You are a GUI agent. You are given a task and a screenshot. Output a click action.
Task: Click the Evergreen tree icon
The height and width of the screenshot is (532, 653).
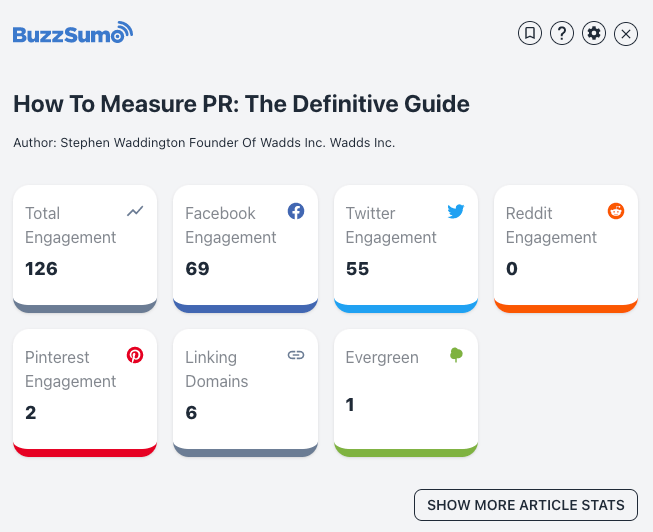pos(456,355)
